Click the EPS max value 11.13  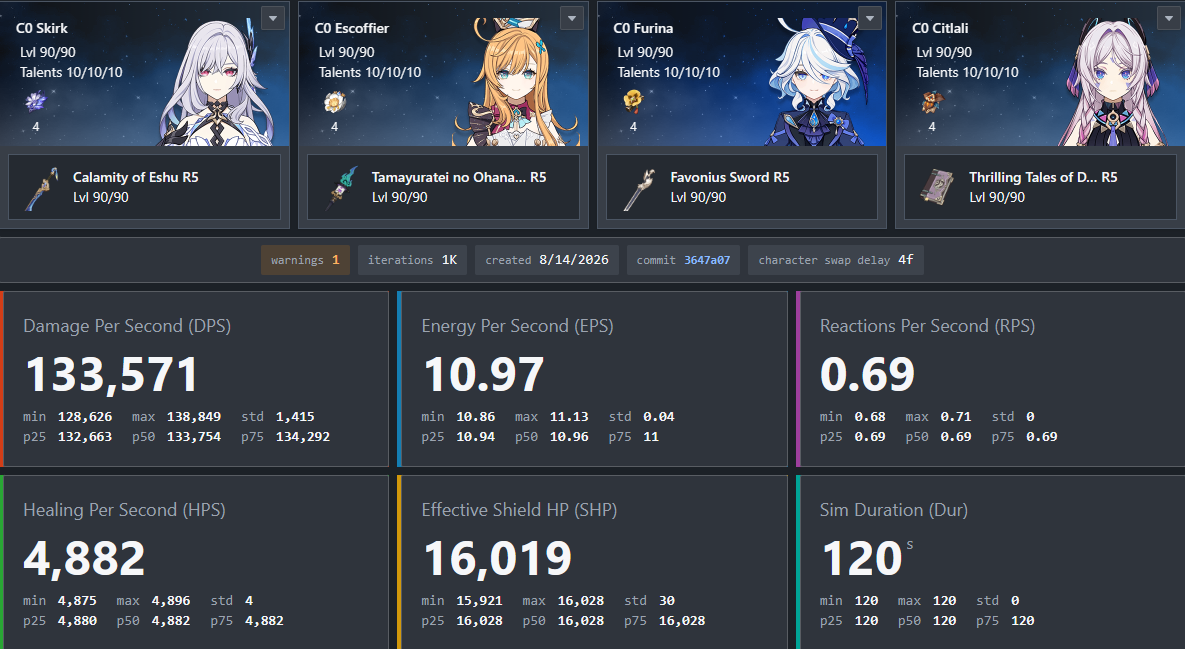click(x=568, y=417)
